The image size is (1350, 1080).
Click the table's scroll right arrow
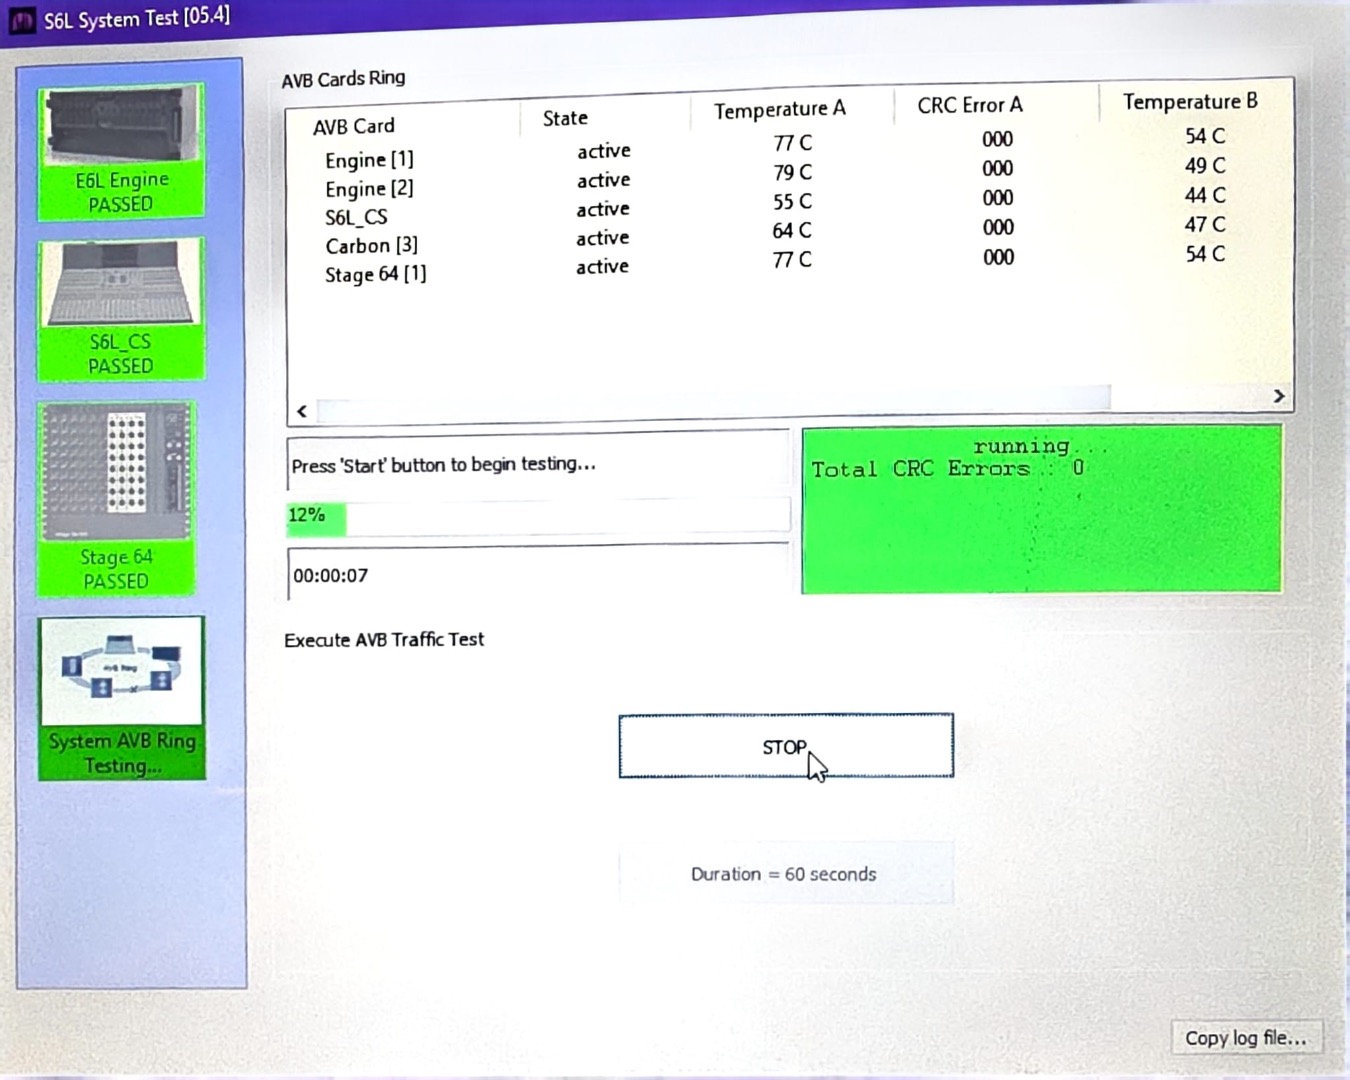click(x=1279, y=396)
